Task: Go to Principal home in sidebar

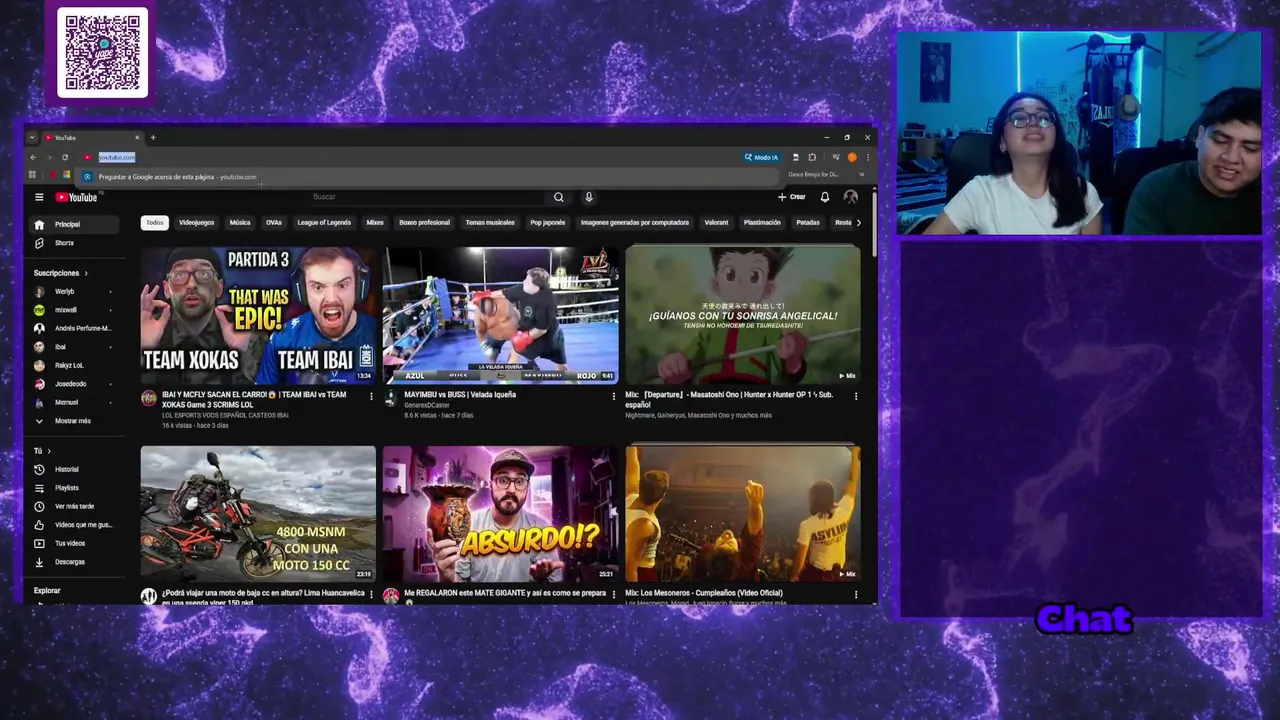Action: coord(72,224)
